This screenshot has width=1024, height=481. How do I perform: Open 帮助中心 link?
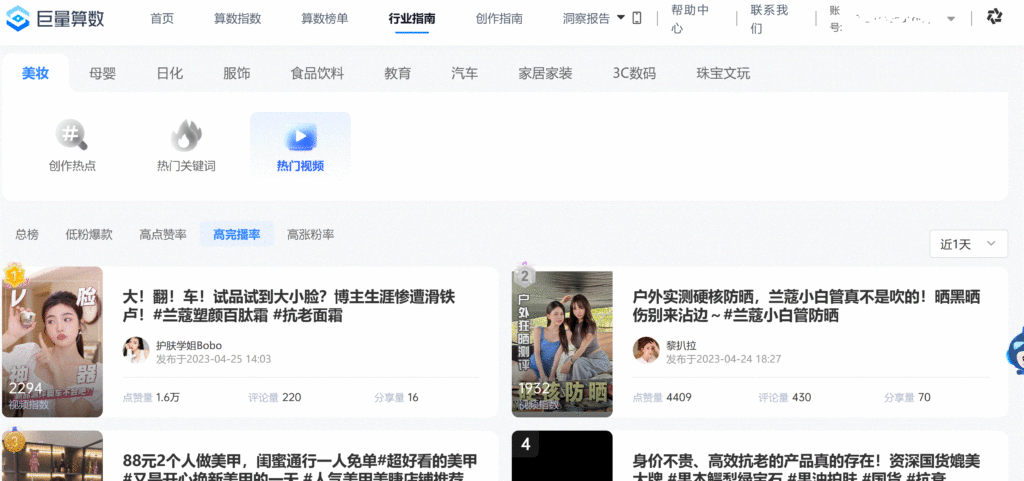690,19
